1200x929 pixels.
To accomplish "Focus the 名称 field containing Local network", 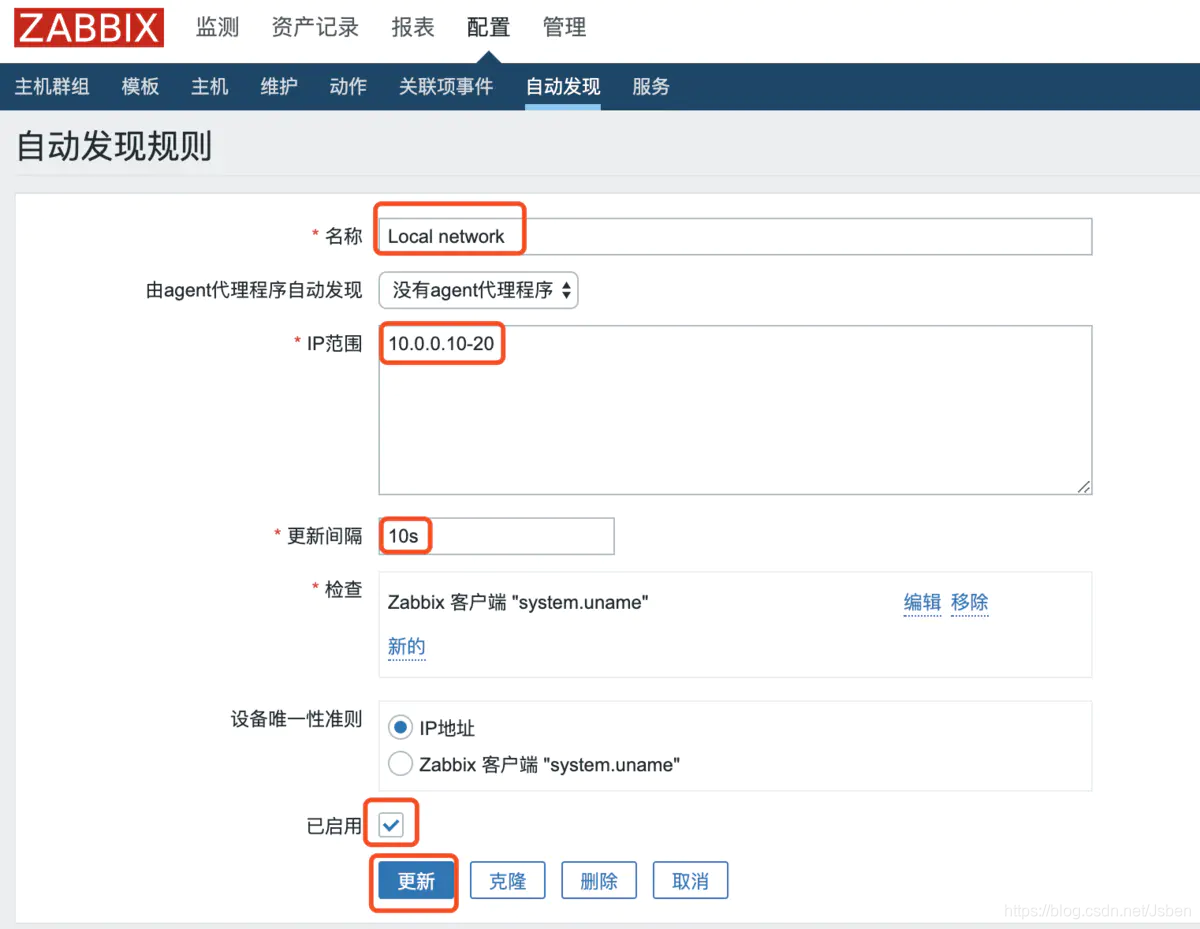I will [x=735, y=237].
